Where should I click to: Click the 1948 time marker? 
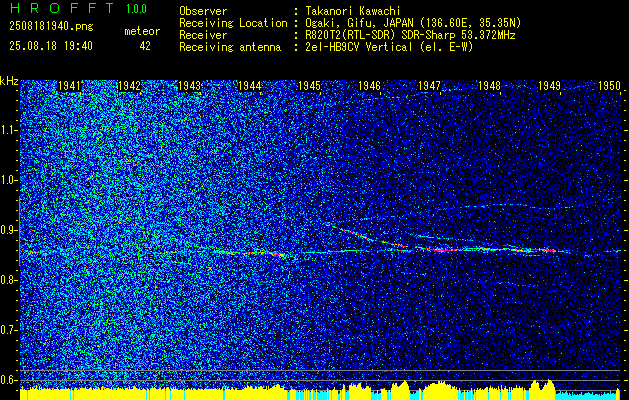(x=490, y=85)
